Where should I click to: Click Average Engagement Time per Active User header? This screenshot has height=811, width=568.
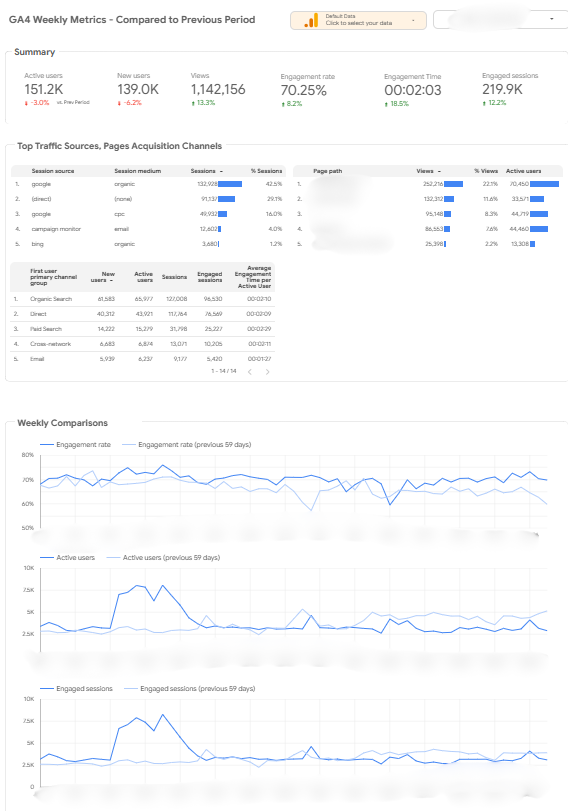pyautogui.click(x=253, y=277)
